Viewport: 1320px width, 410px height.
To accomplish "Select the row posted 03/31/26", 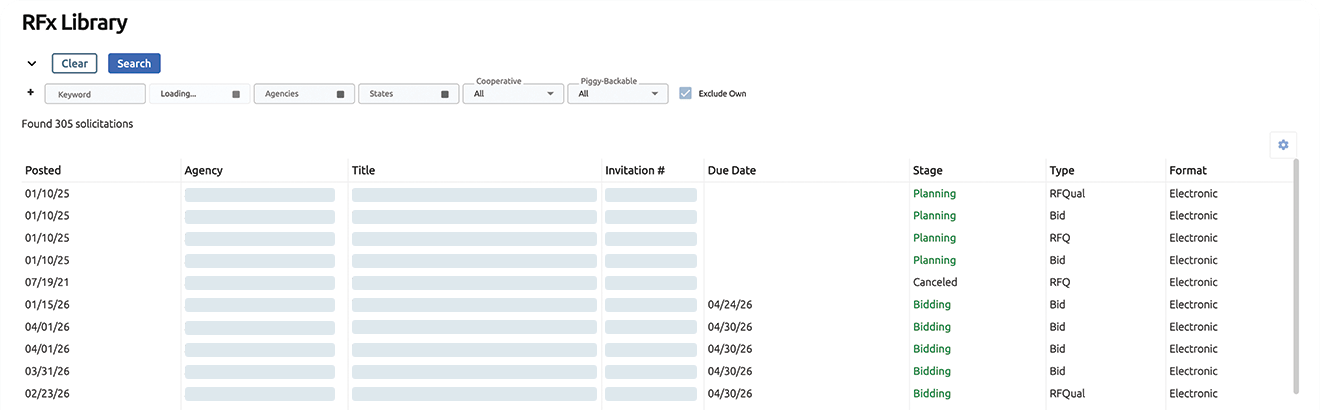I will click(656, 371).
